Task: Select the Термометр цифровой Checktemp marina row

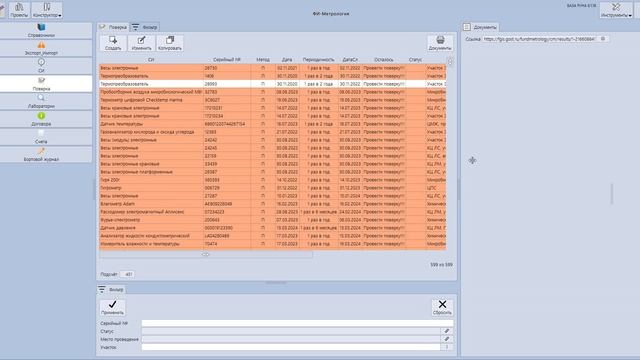Action: pyautogui.click(x=273, y=100)
